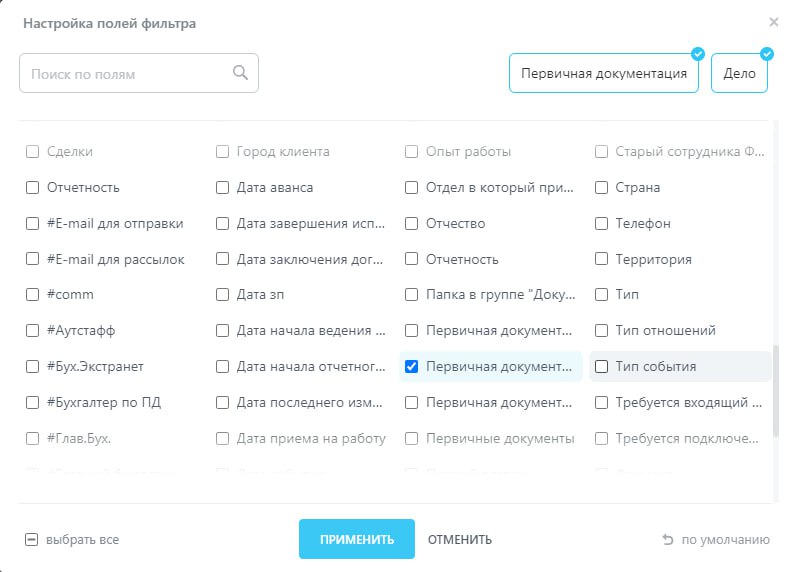Check the '#E-mail для рассылок' option
The height and width of the screenshot is (572, 795).
pos(32,259)
